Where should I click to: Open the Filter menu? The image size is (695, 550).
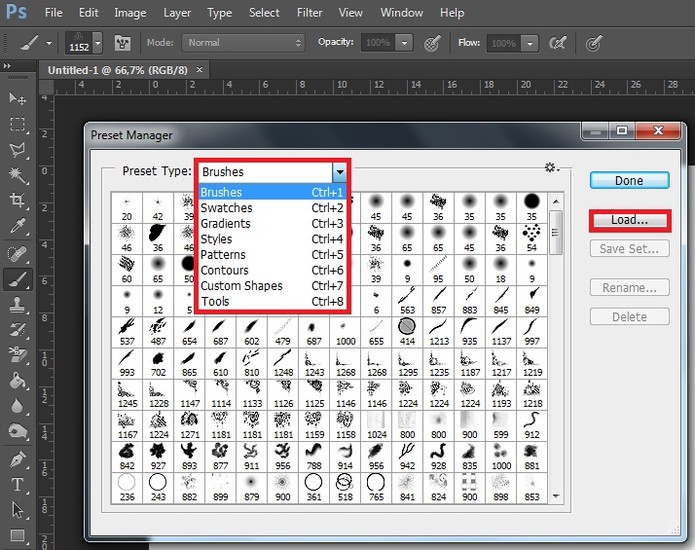click(x=309, y=13)
